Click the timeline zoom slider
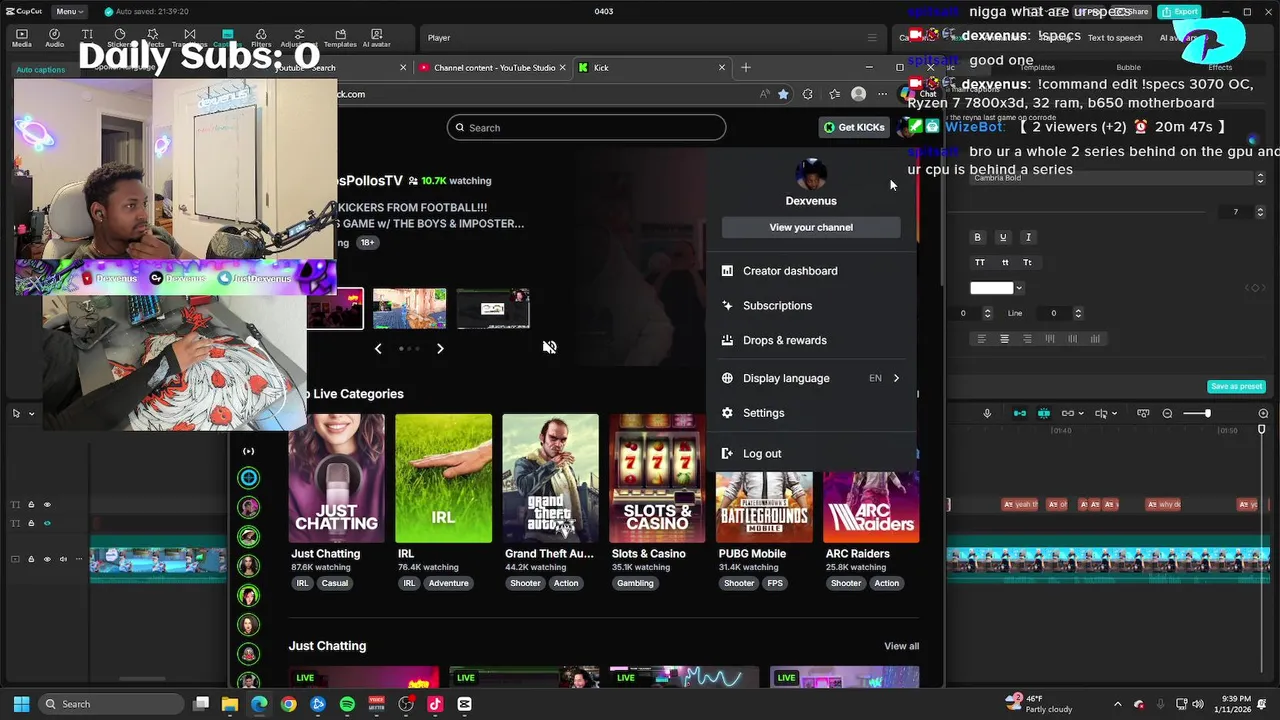The height and width of the screenshot is (720, 1280). (1197, 413)
